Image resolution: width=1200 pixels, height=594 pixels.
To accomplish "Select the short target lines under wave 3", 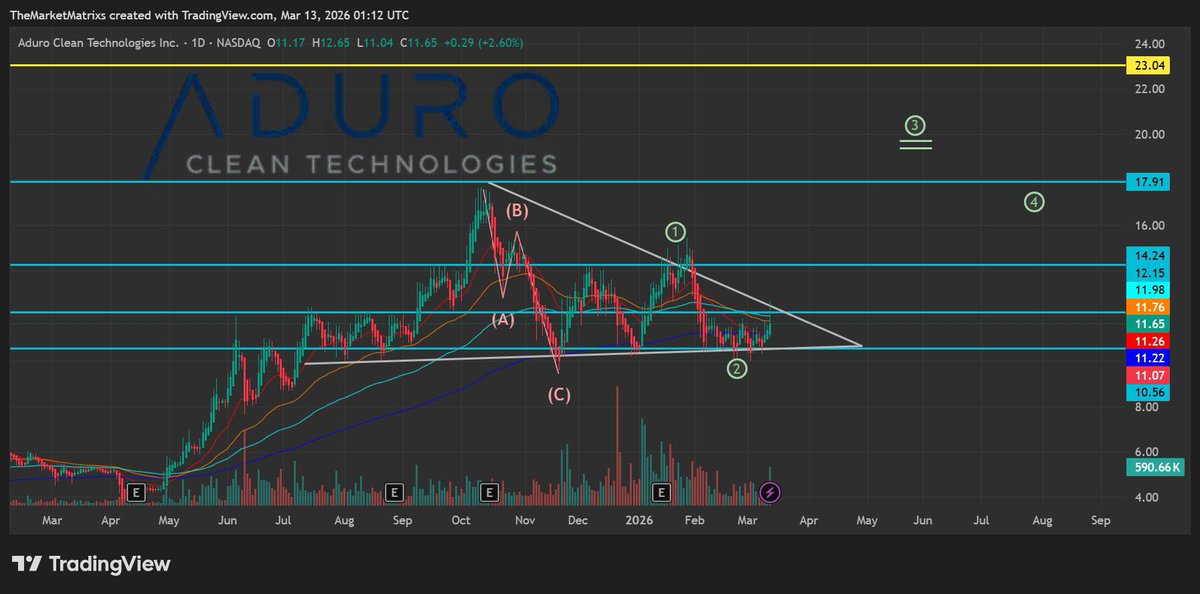I will (x=915, y=144).
